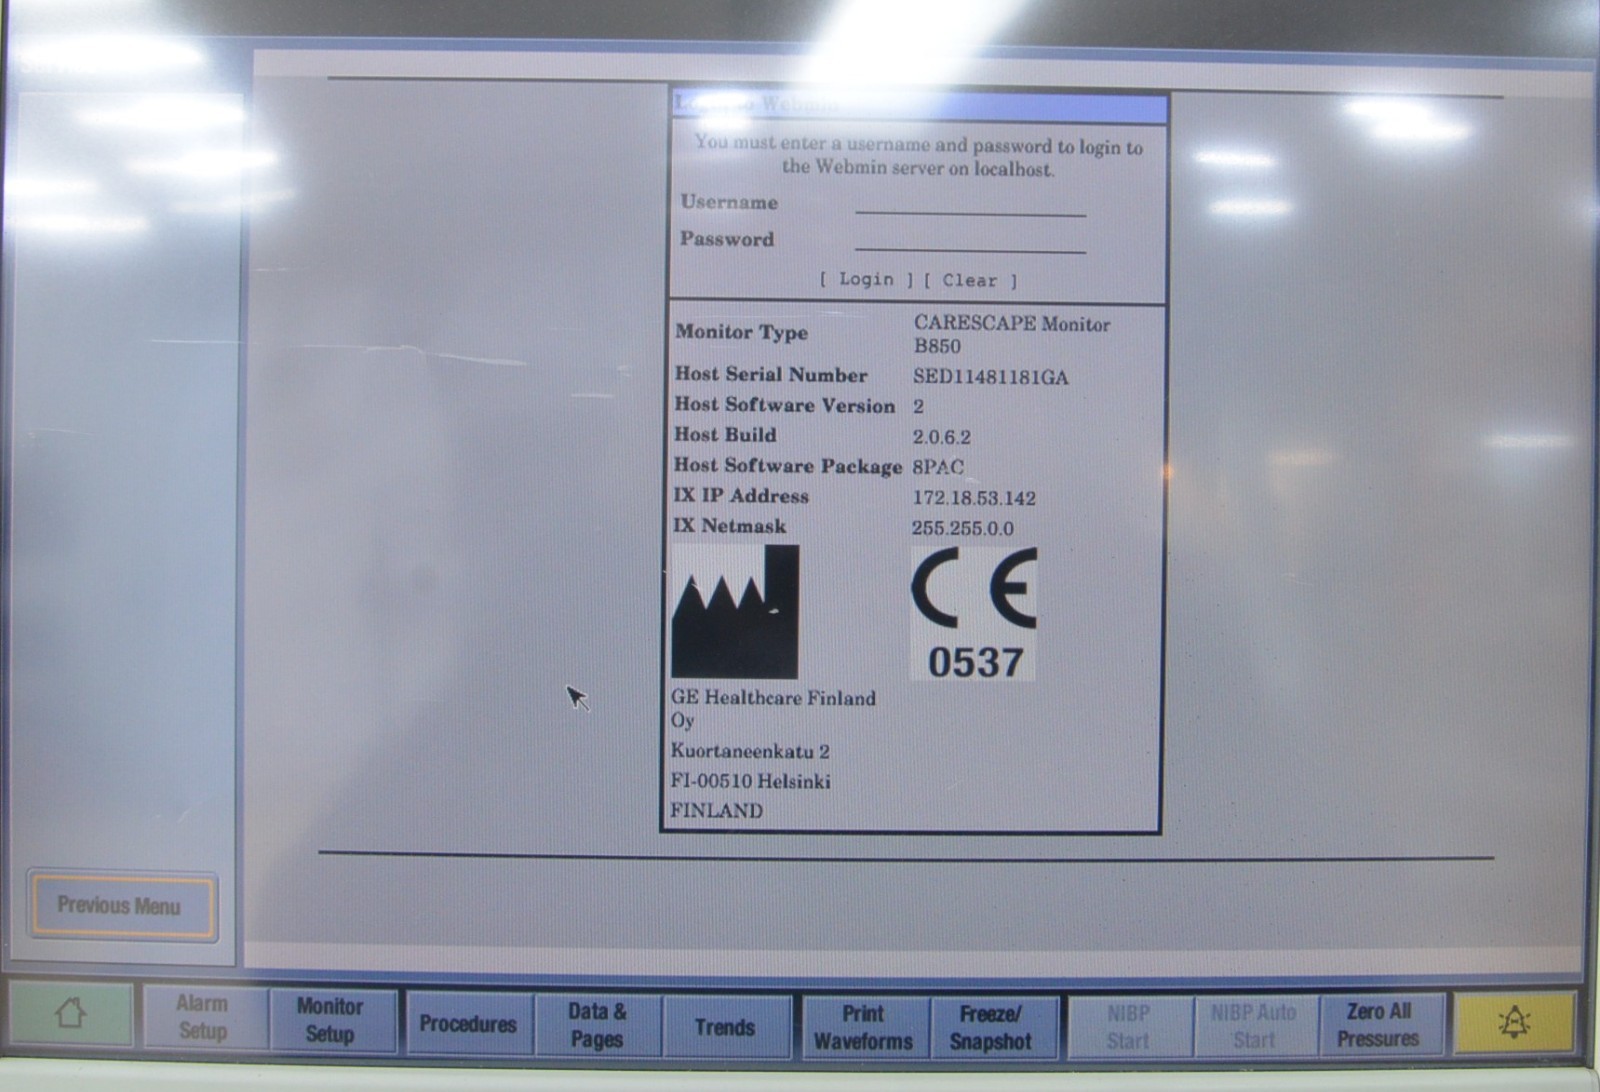Image resolution: width=1600 pixels, height=1092 pixels.
Task: Click the Webmin login title bar
Action: (x=918, y=105)
